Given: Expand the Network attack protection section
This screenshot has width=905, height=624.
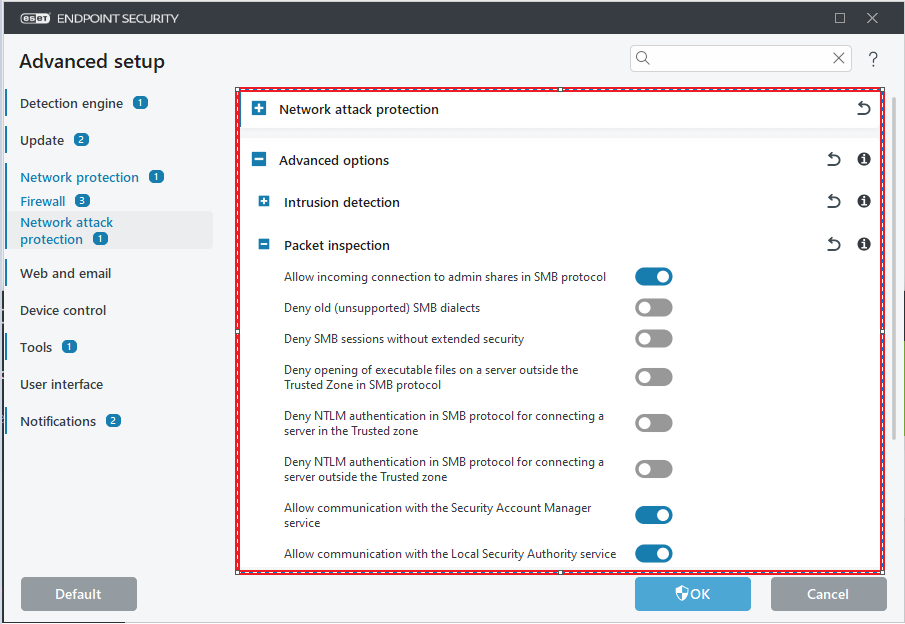Looking at the screenshot, I should point(259,109).
